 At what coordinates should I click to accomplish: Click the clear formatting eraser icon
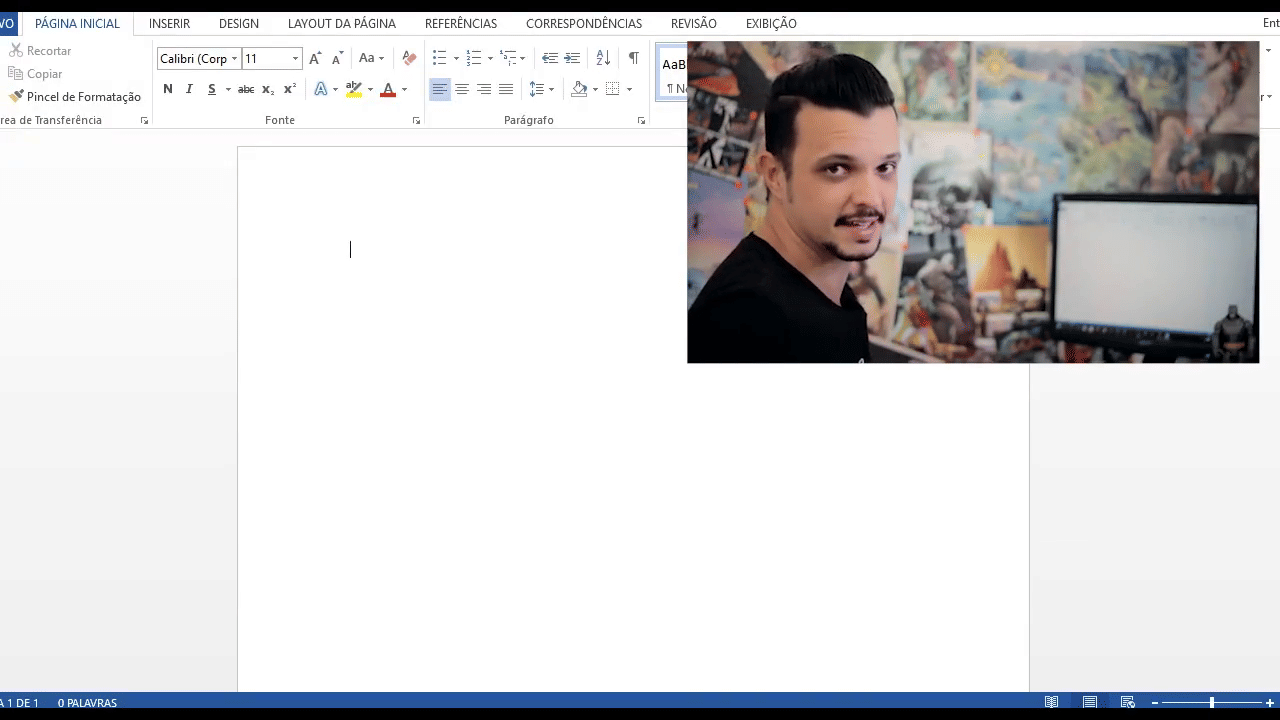409,58
